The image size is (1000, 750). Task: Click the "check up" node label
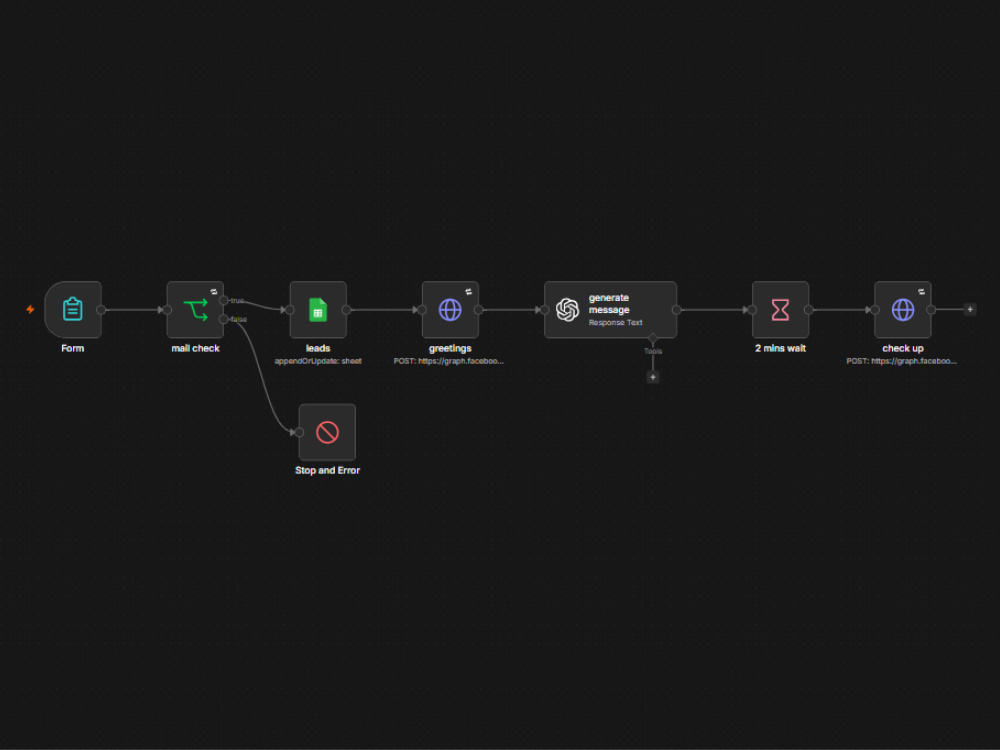(902, 348)
